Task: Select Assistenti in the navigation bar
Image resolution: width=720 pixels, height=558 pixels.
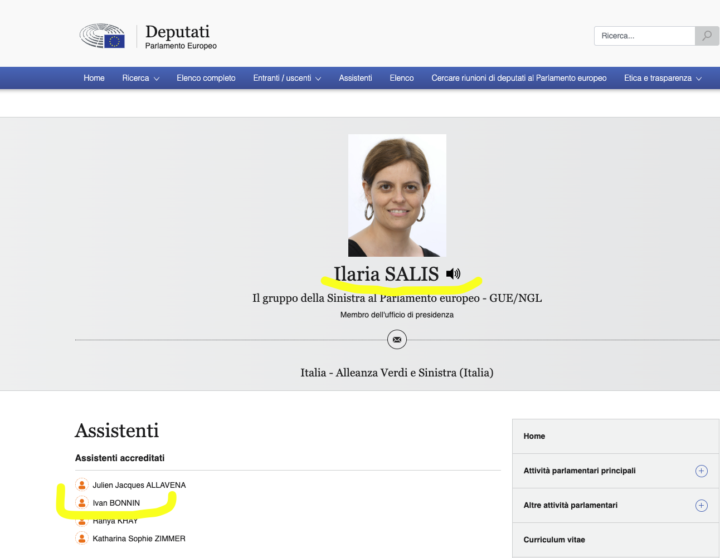Action: [x=355, y=78]
